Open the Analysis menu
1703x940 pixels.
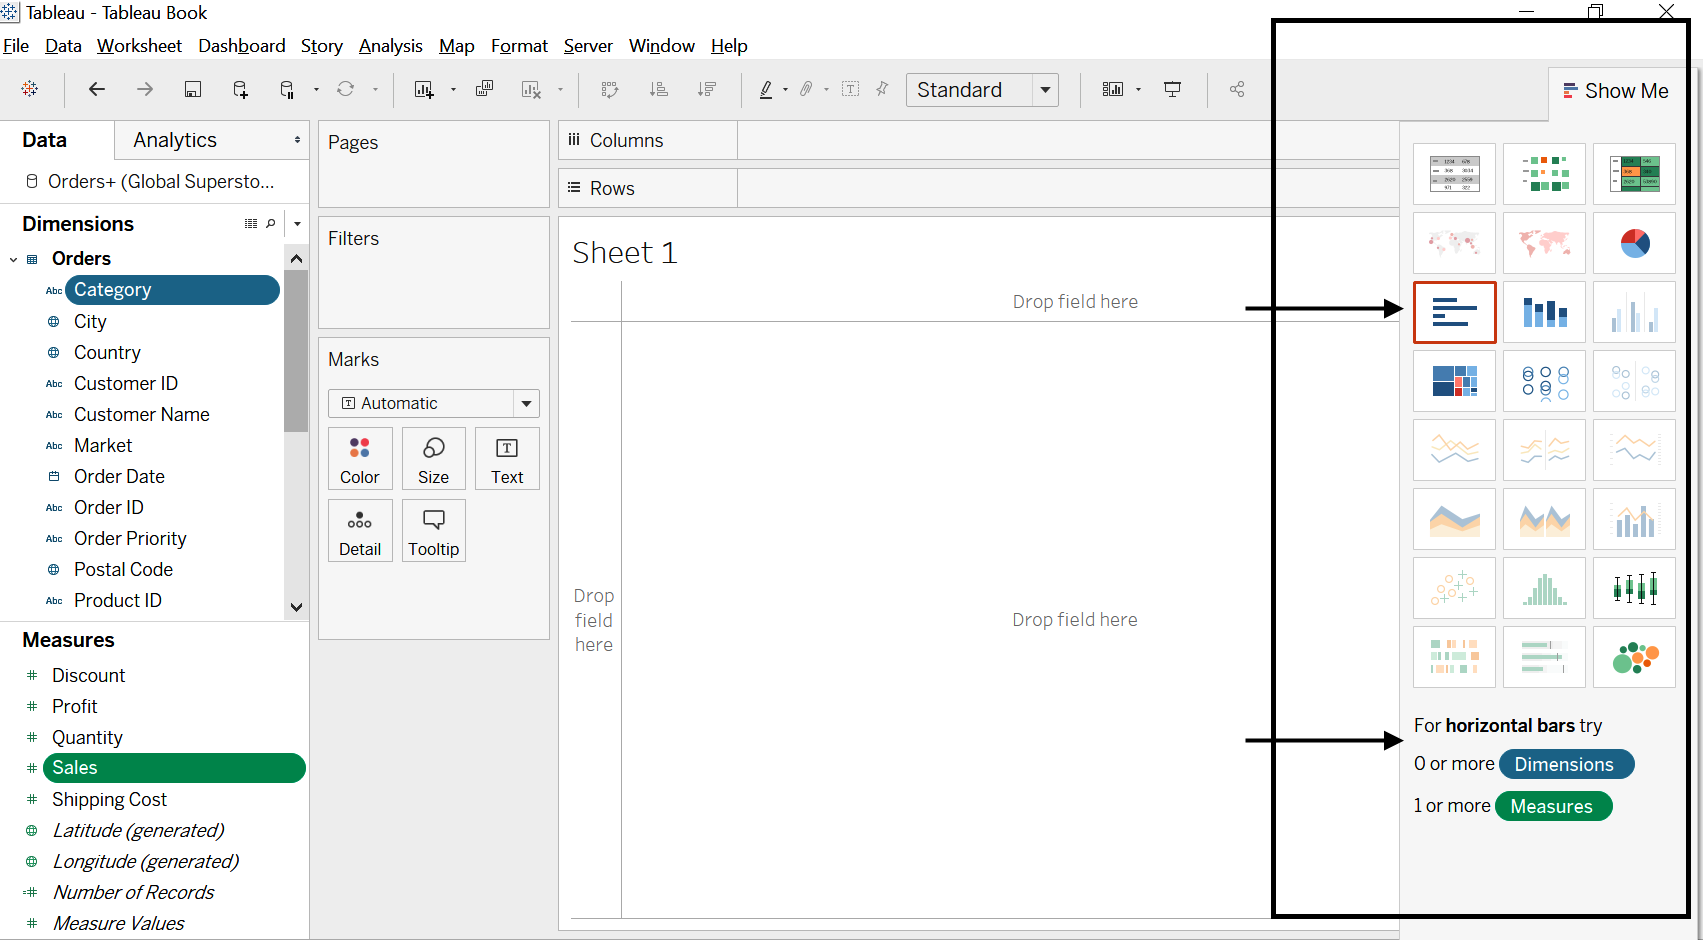[x=391, y=46]
